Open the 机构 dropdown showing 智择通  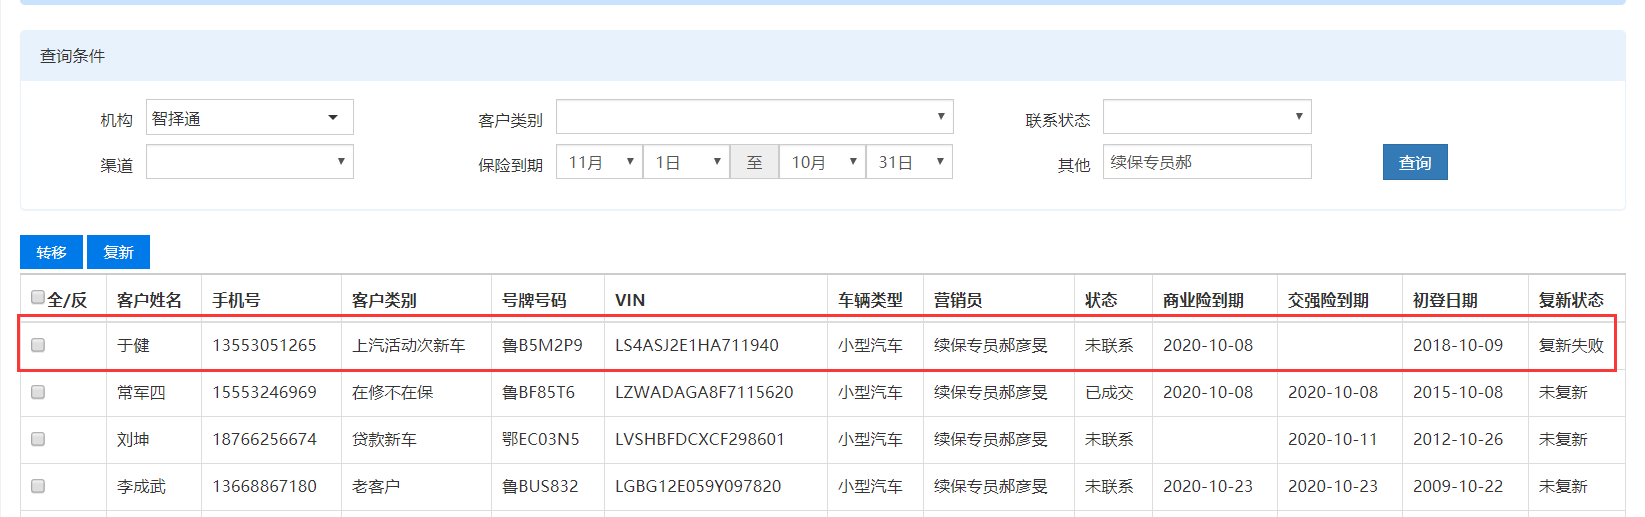click(x=250, y=117)
